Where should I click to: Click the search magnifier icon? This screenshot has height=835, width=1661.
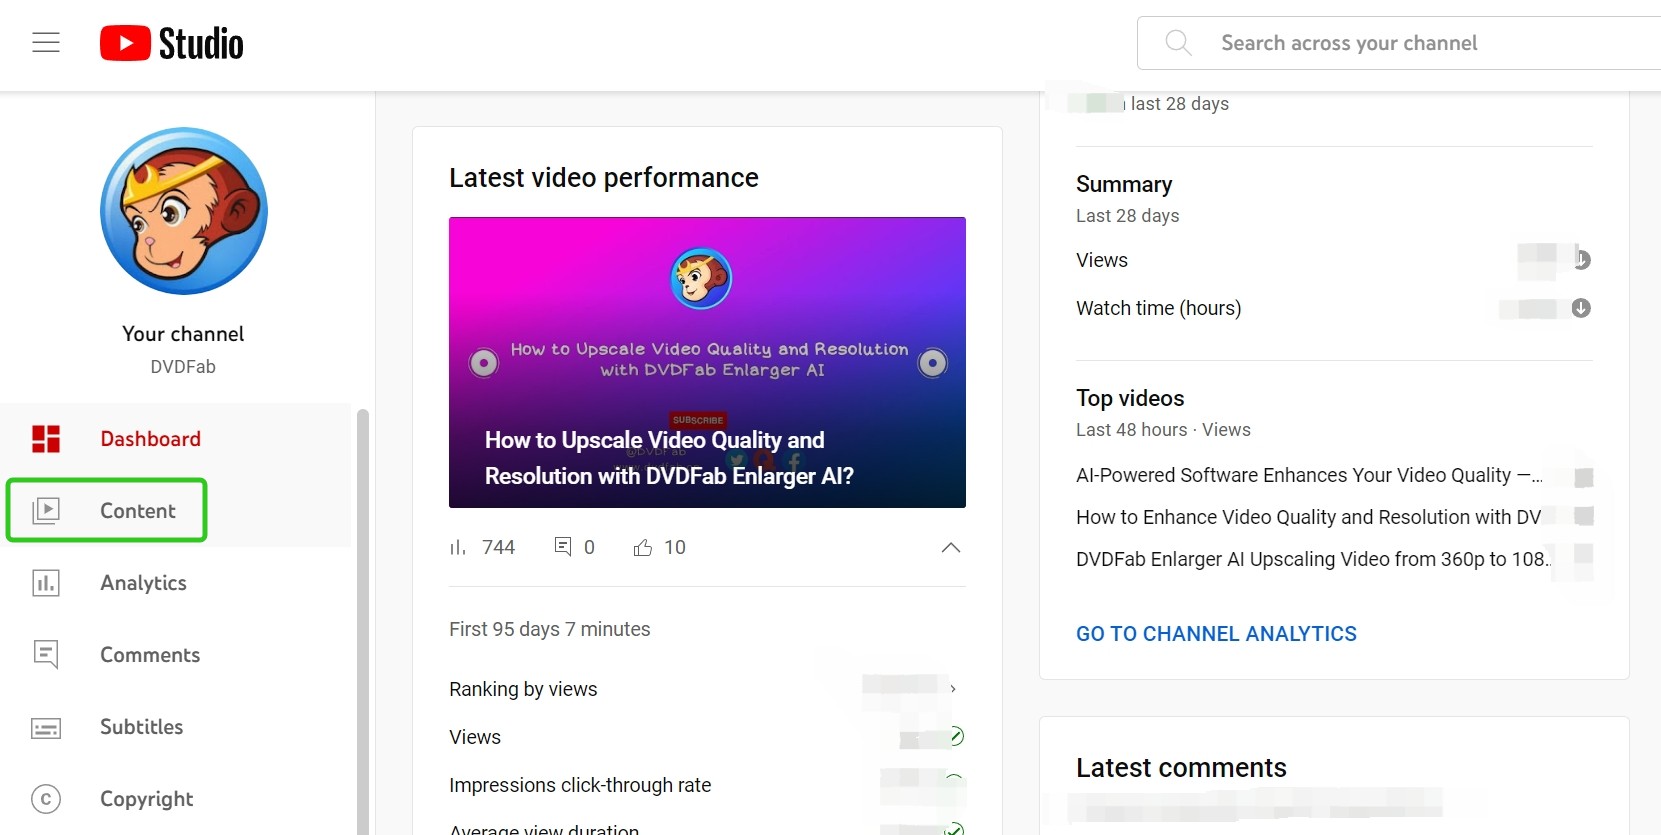point(1178,43)
